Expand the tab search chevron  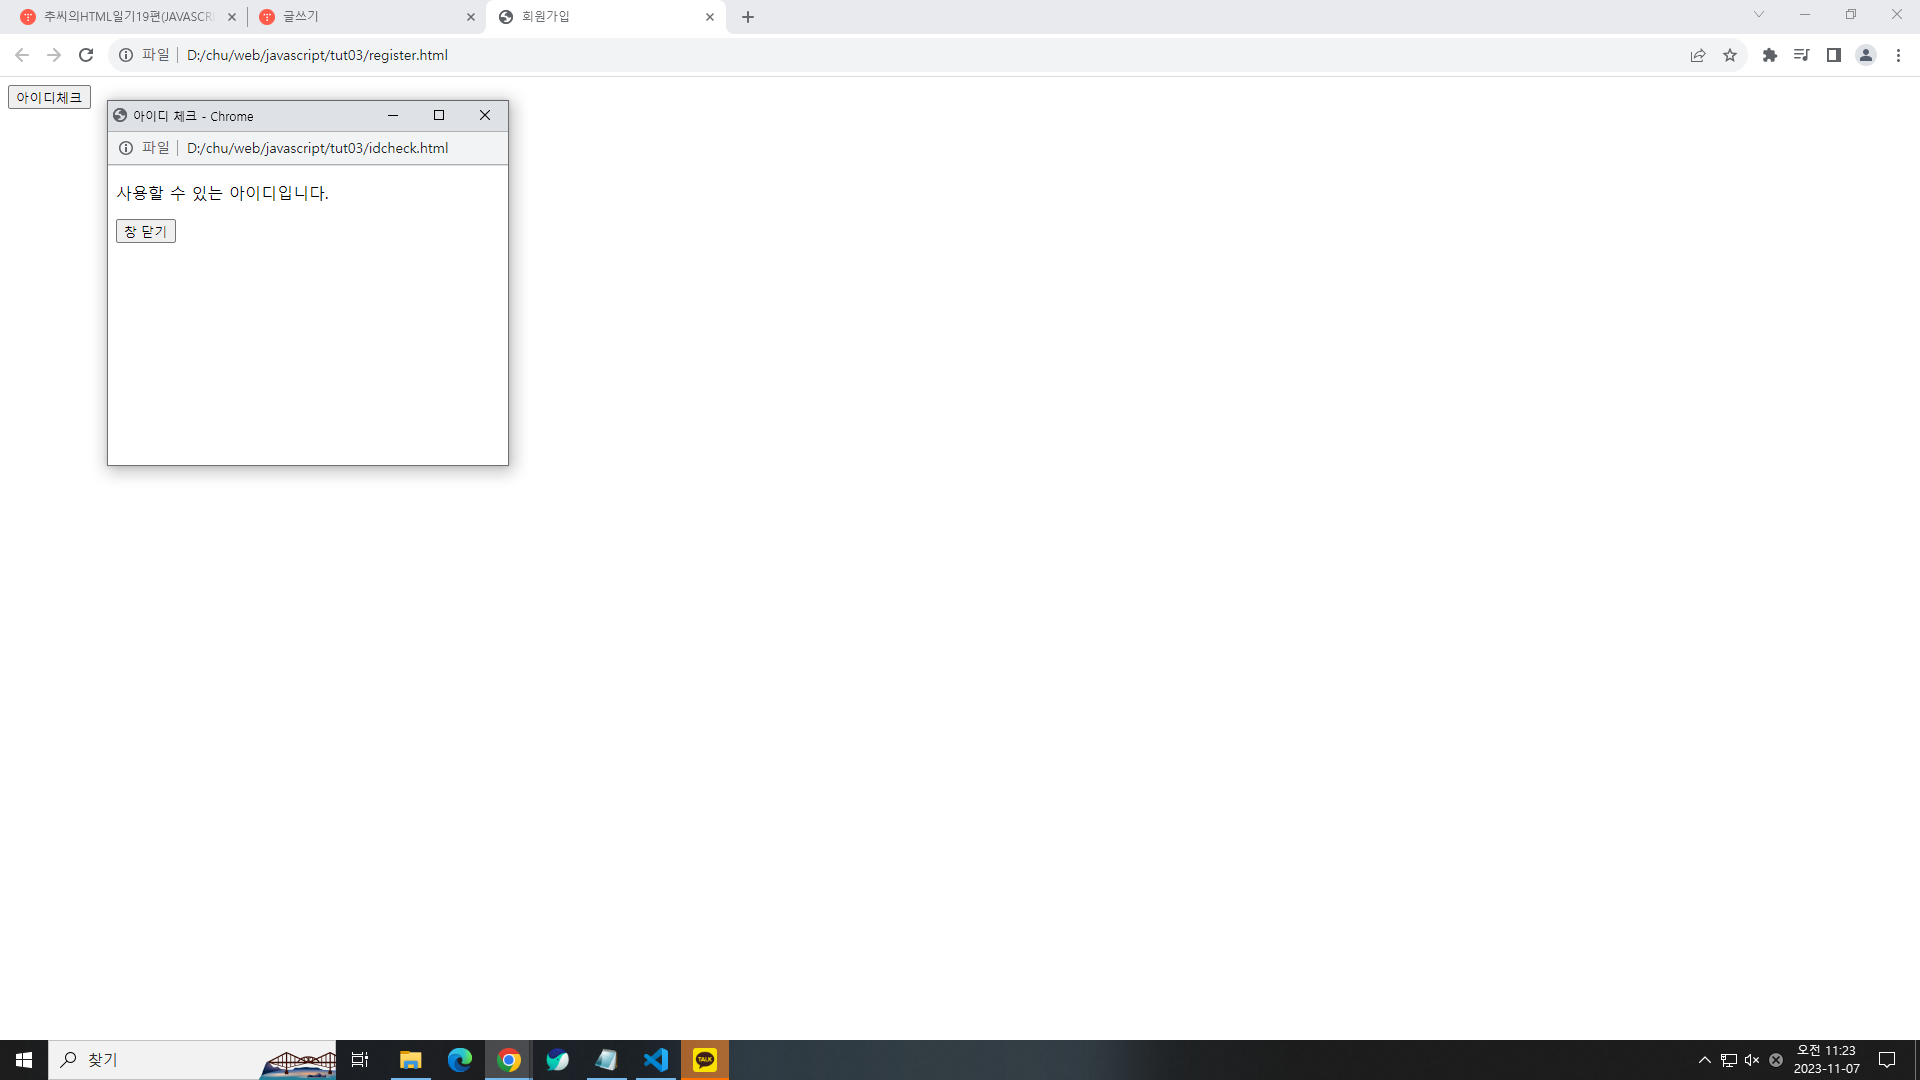[1759, 14]
